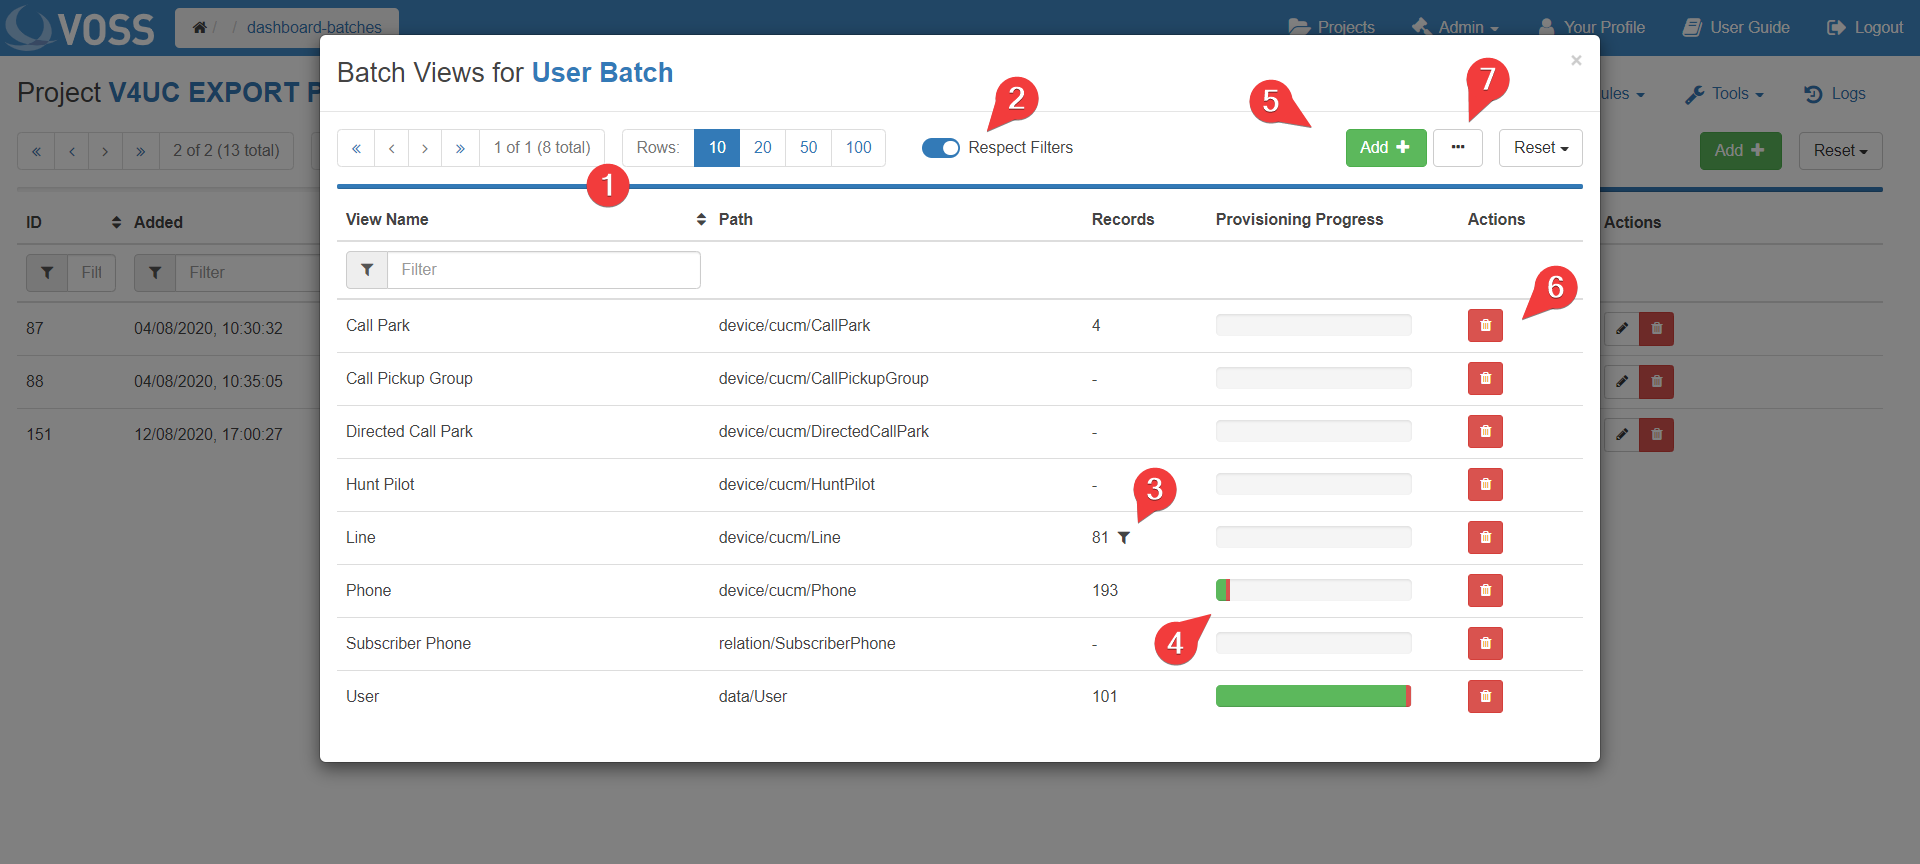Delete the Line batch view
This screenshot has width=1920, height=864.
click(1485, 537)
